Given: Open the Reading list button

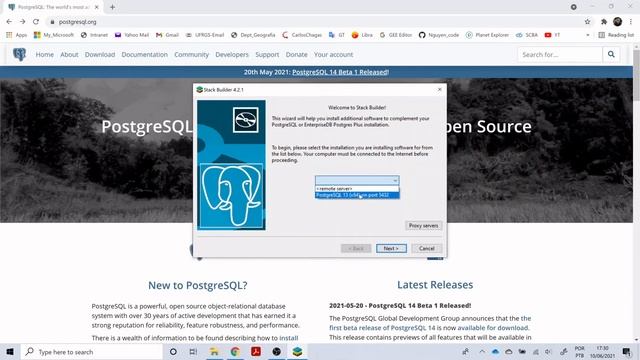Looking at the screenshot, I should click(616, 35).
